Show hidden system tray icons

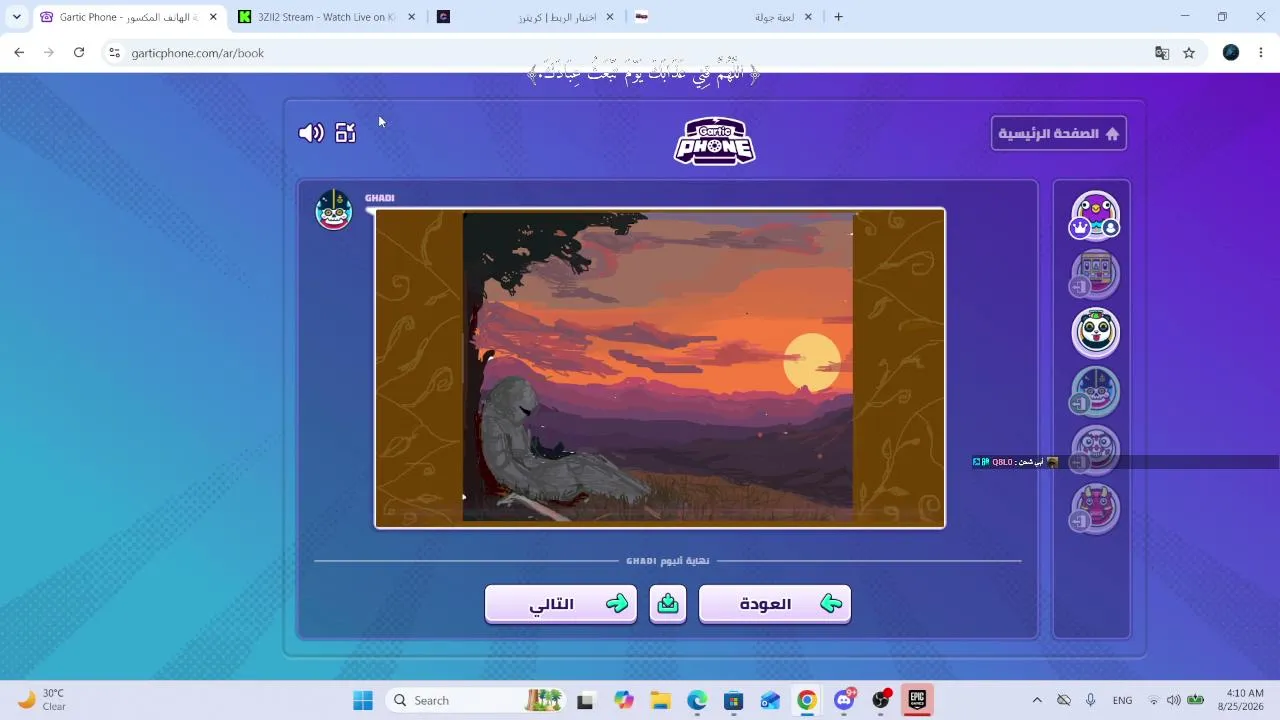click(x=1037, y=700)
